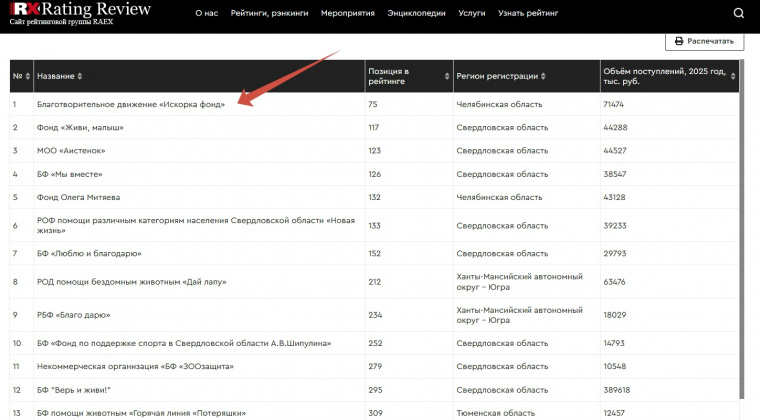Click income value 63476
Viewport: 760px width, 420px height.
click(x=614, y=281)
